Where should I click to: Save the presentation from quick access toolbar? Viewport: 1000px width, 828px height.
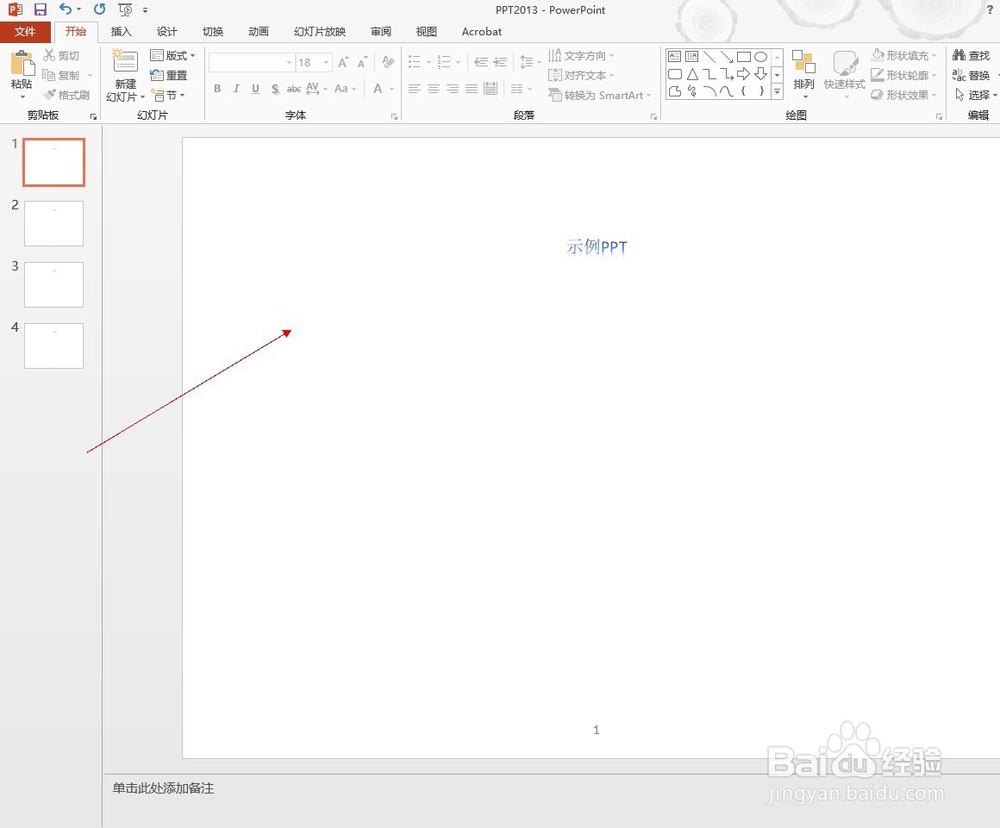click(x=40, y=10)
